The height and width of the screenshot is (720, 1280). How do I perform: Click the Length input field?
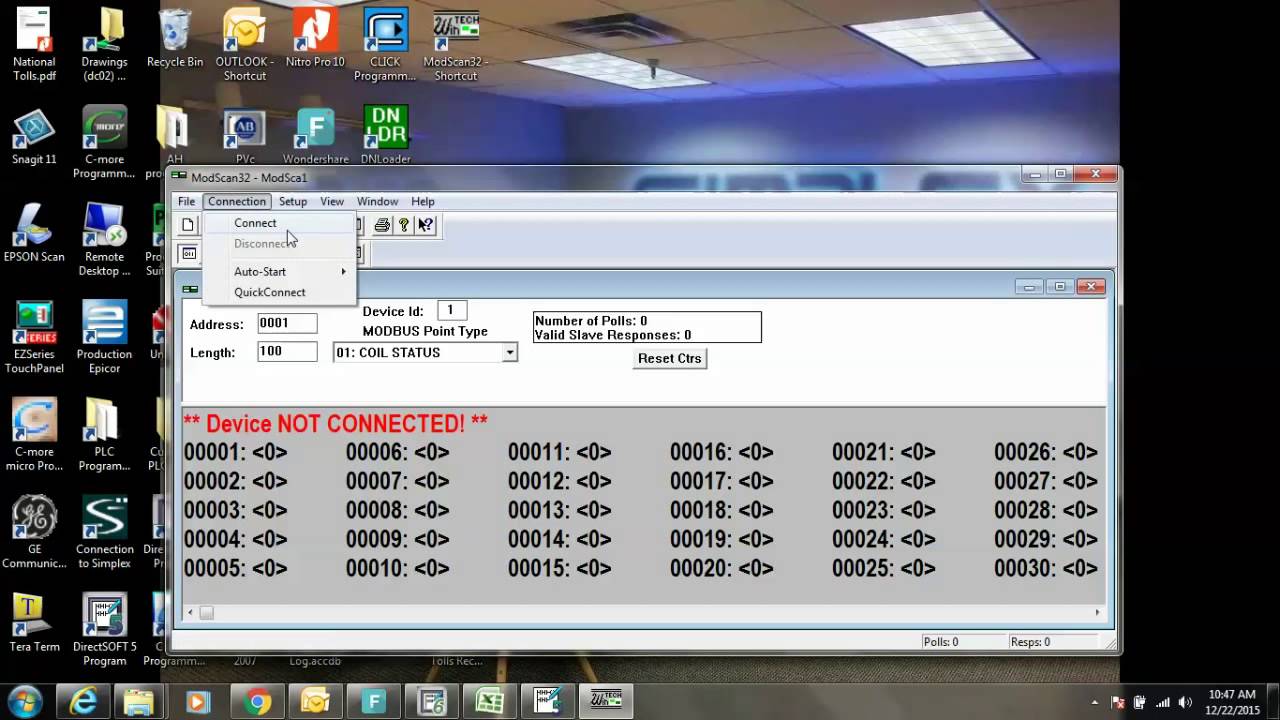tap(287, 351)
